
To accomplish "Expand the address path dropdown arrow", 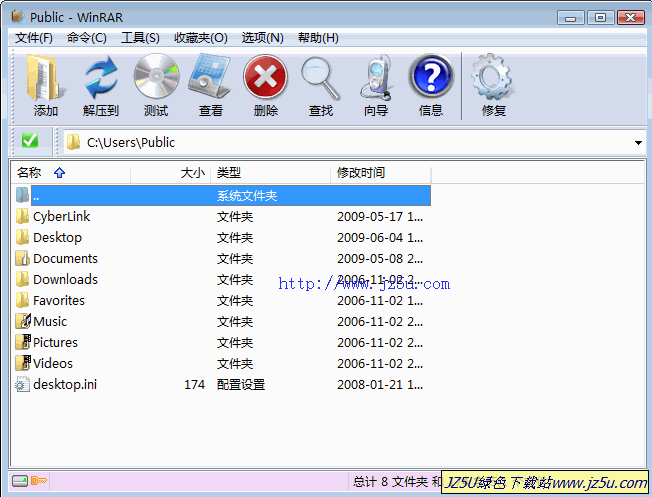I will tap(638, 143).
